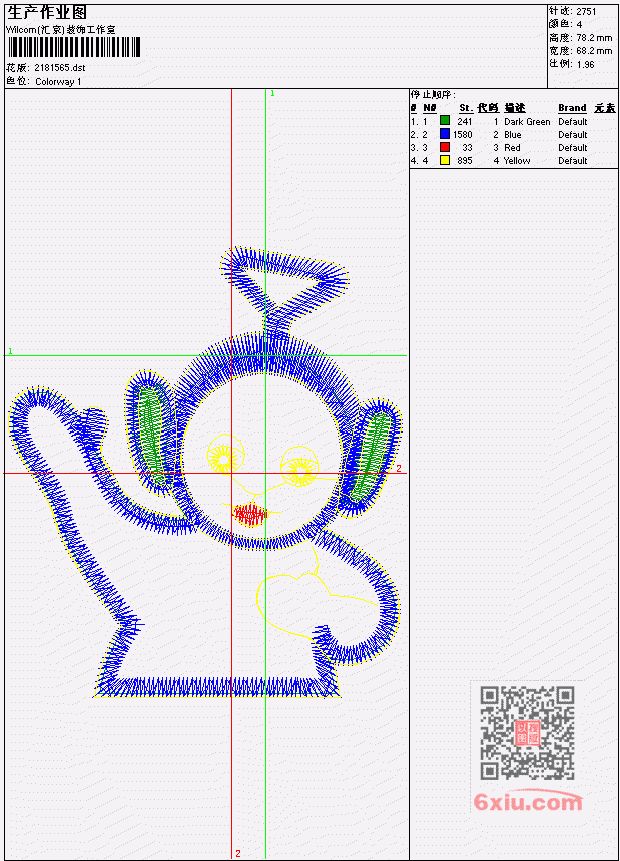
Task: Click the width value '68.2 mm'
Action: (594, 51)
